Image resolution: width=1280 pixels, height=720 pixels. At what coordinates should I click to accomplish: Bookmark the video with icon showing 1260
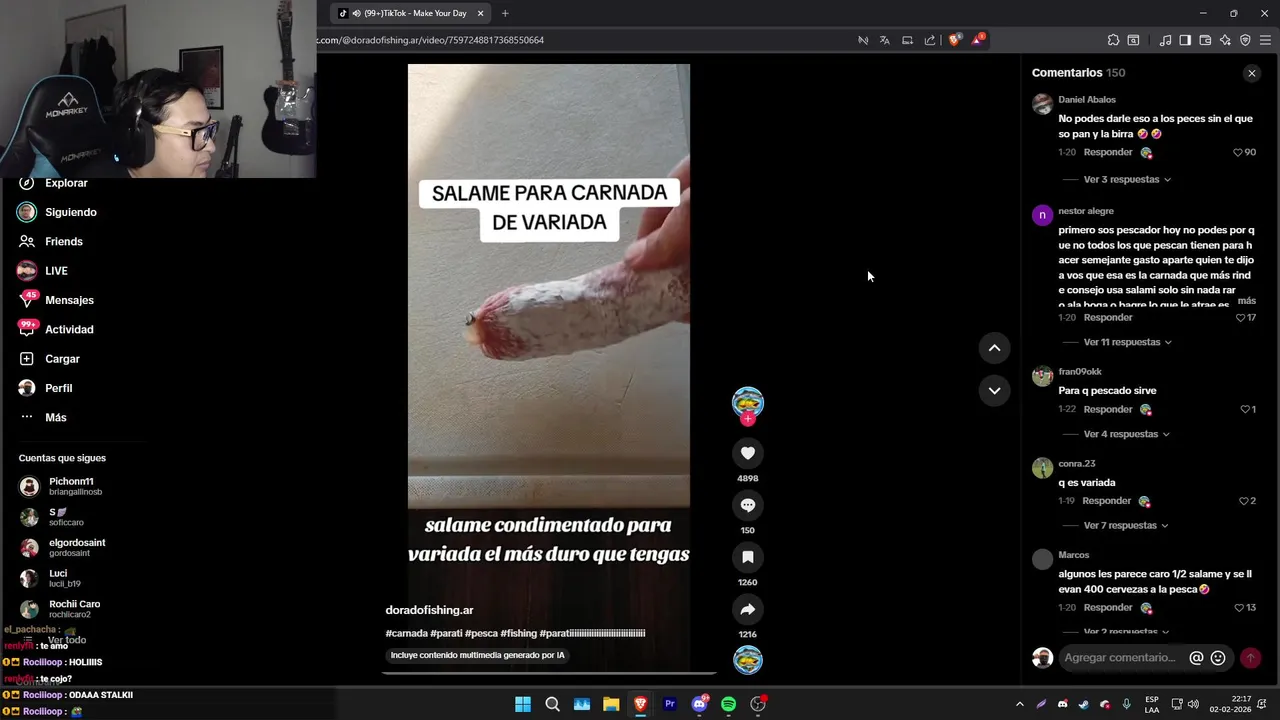(747, 557)
